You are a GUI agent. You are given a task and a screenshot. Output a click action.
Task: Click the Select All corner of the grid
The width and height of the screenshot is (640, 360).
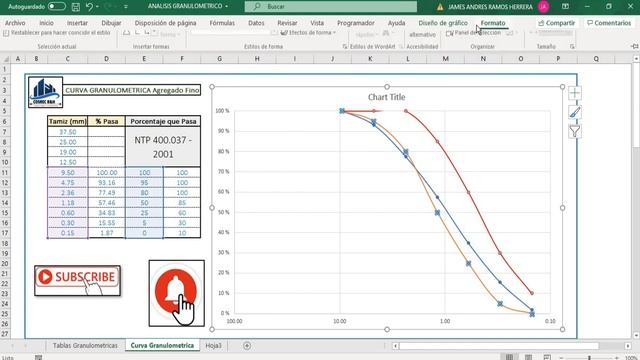coord(6,59)
